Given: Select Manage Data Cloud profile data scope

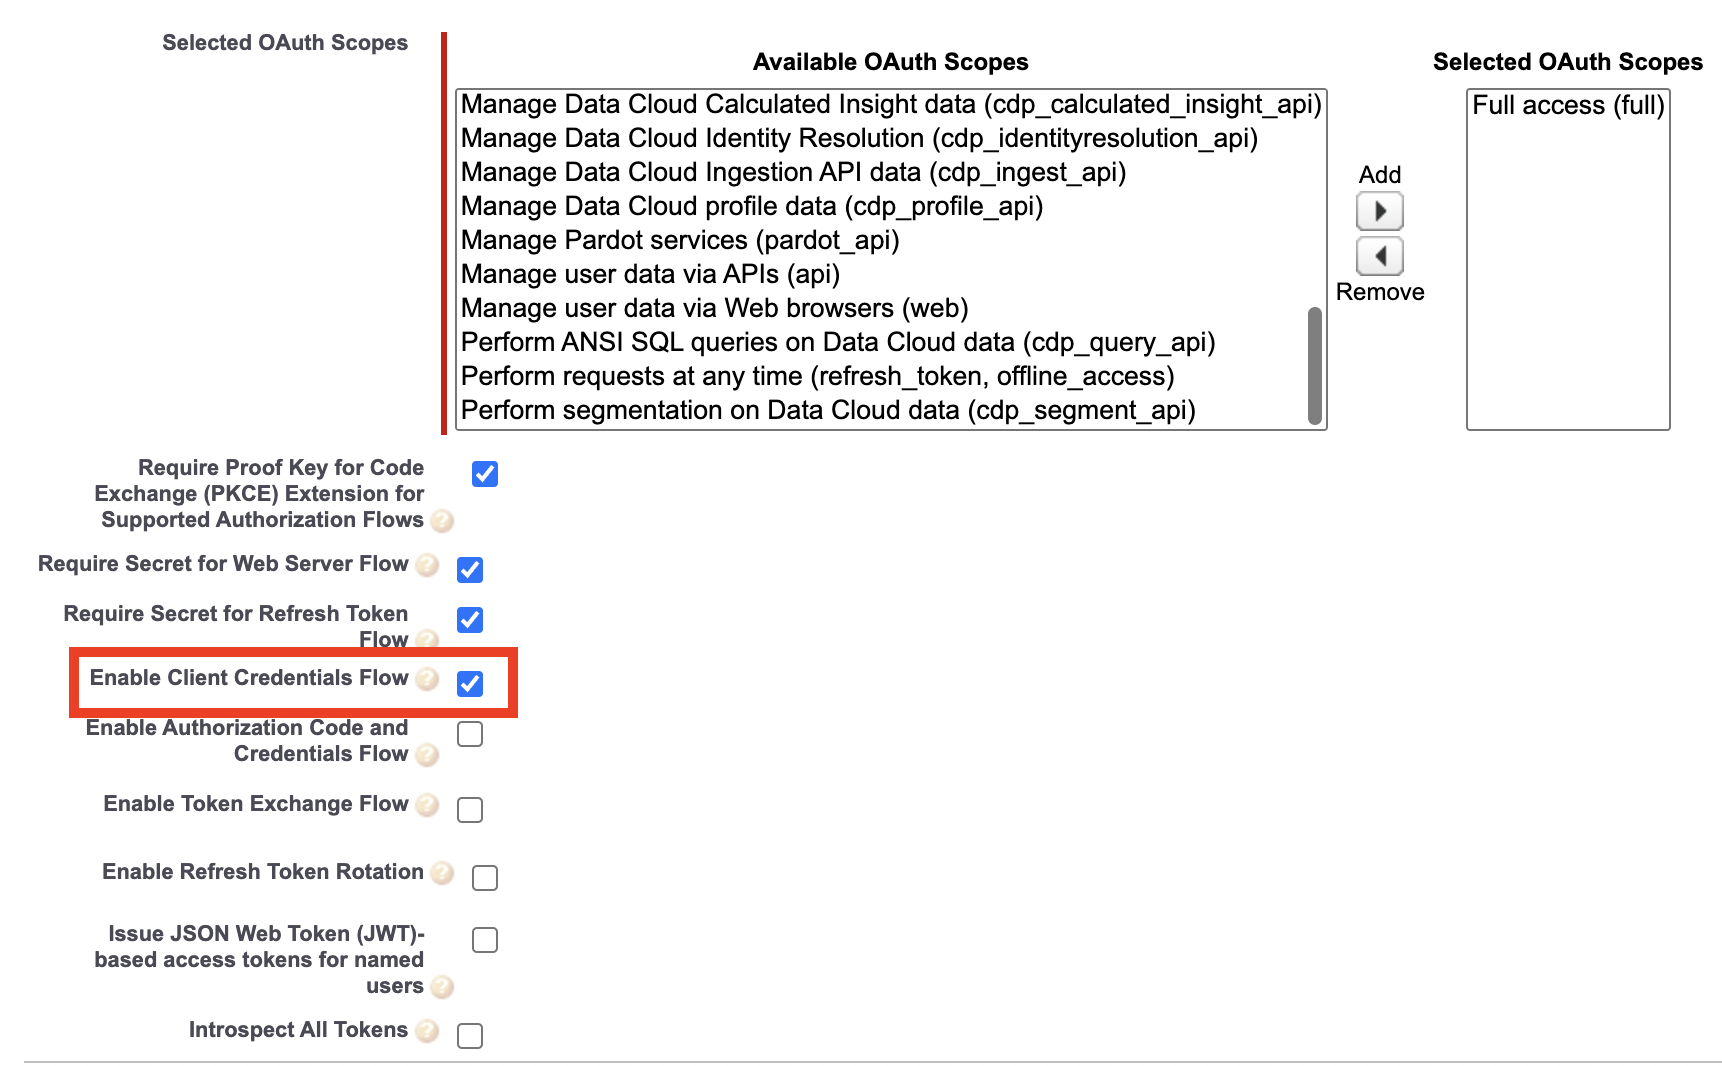Looking at the screenshot, I should 751,206.
